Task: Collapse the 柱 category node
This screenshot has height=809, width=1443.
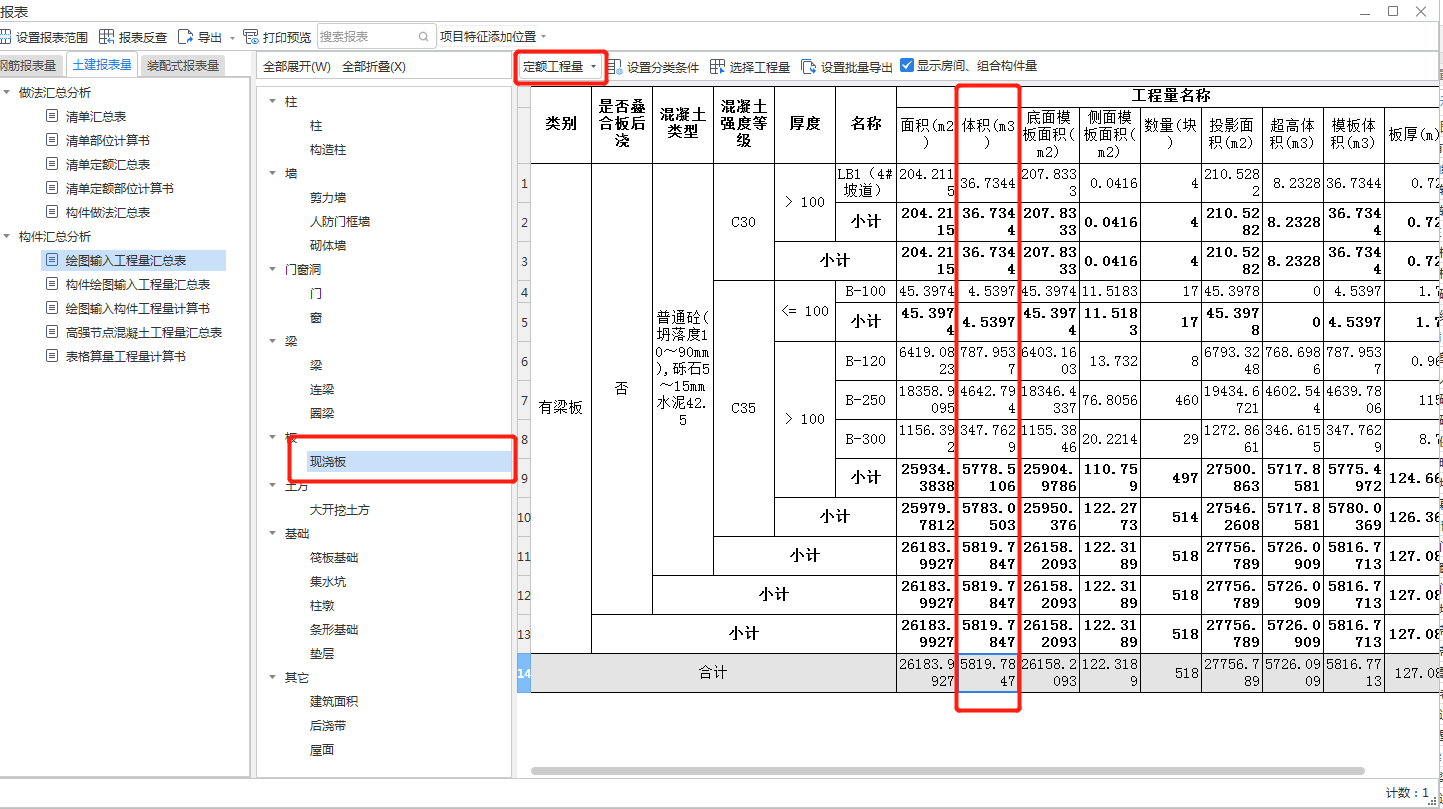Action: pos(273,102)
